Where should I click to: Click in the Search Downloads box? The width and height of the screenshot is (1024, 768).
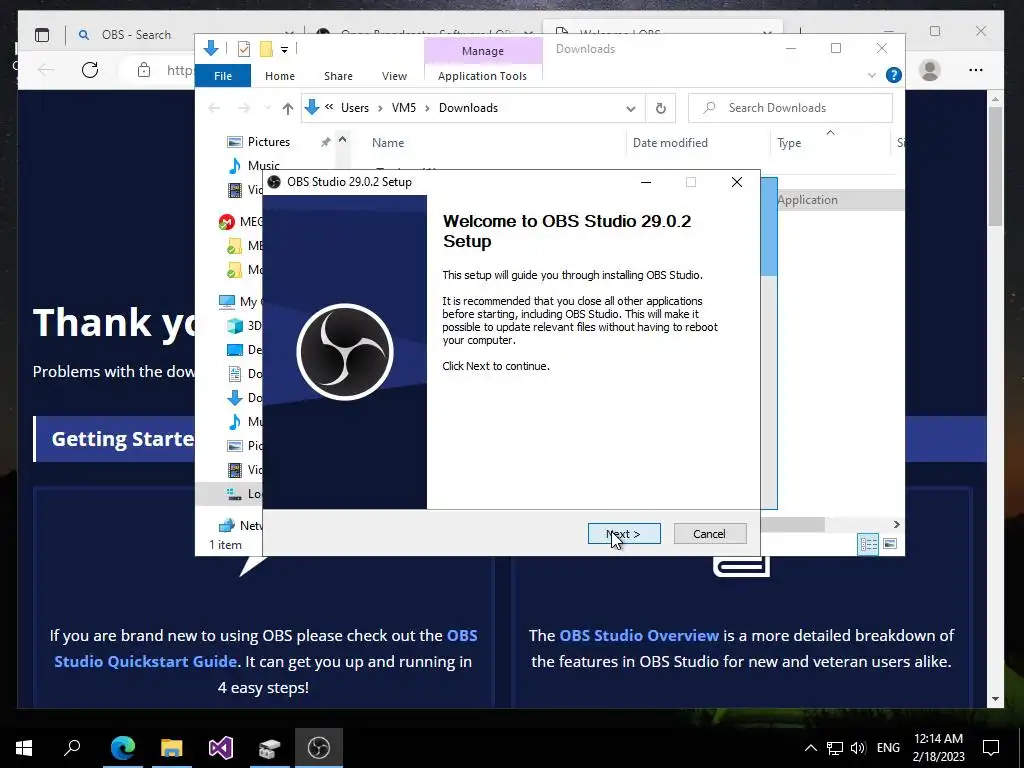pyautogui.click(x=790, y=108)
